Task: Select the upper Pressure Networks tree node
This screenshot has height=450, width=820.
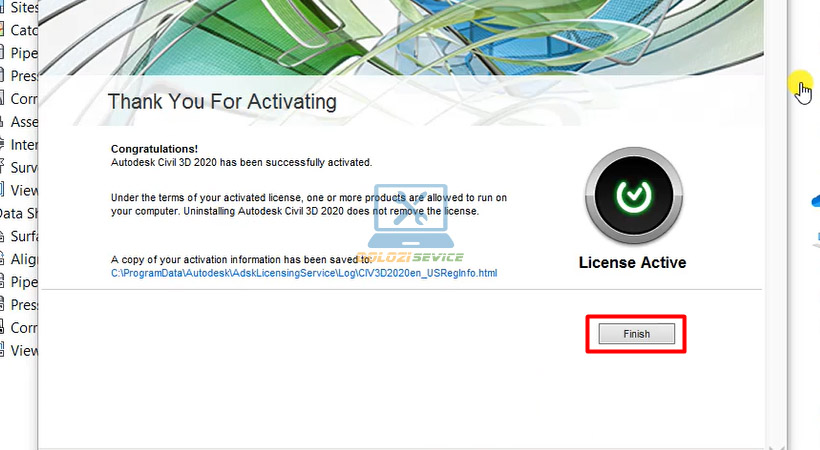Action: pos(24,76)
